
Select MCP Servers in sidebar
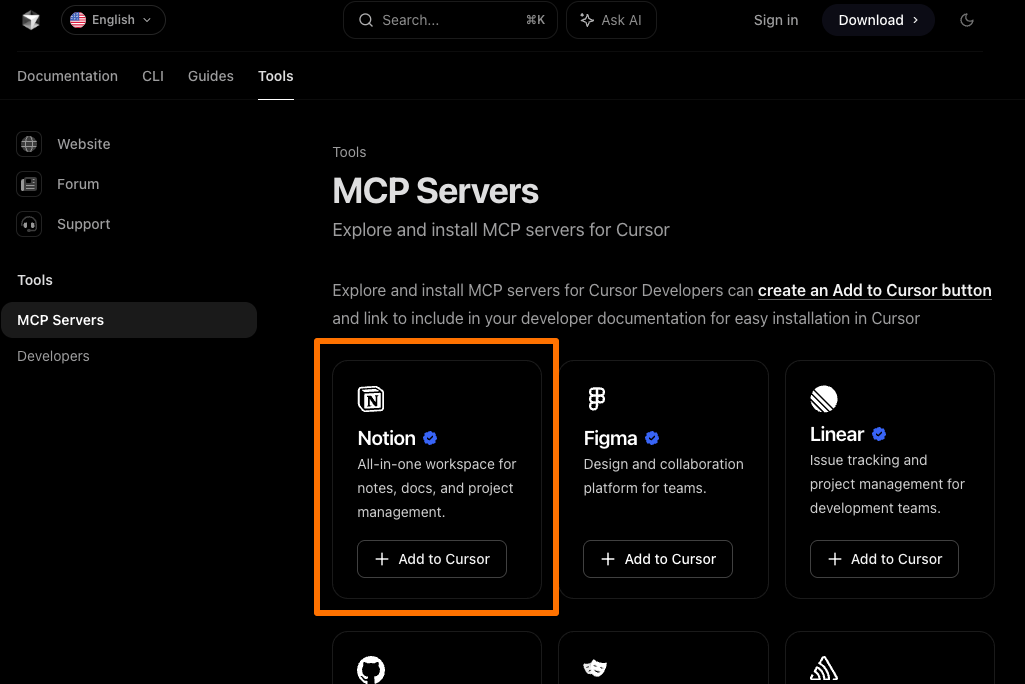(x=129, y=320)
